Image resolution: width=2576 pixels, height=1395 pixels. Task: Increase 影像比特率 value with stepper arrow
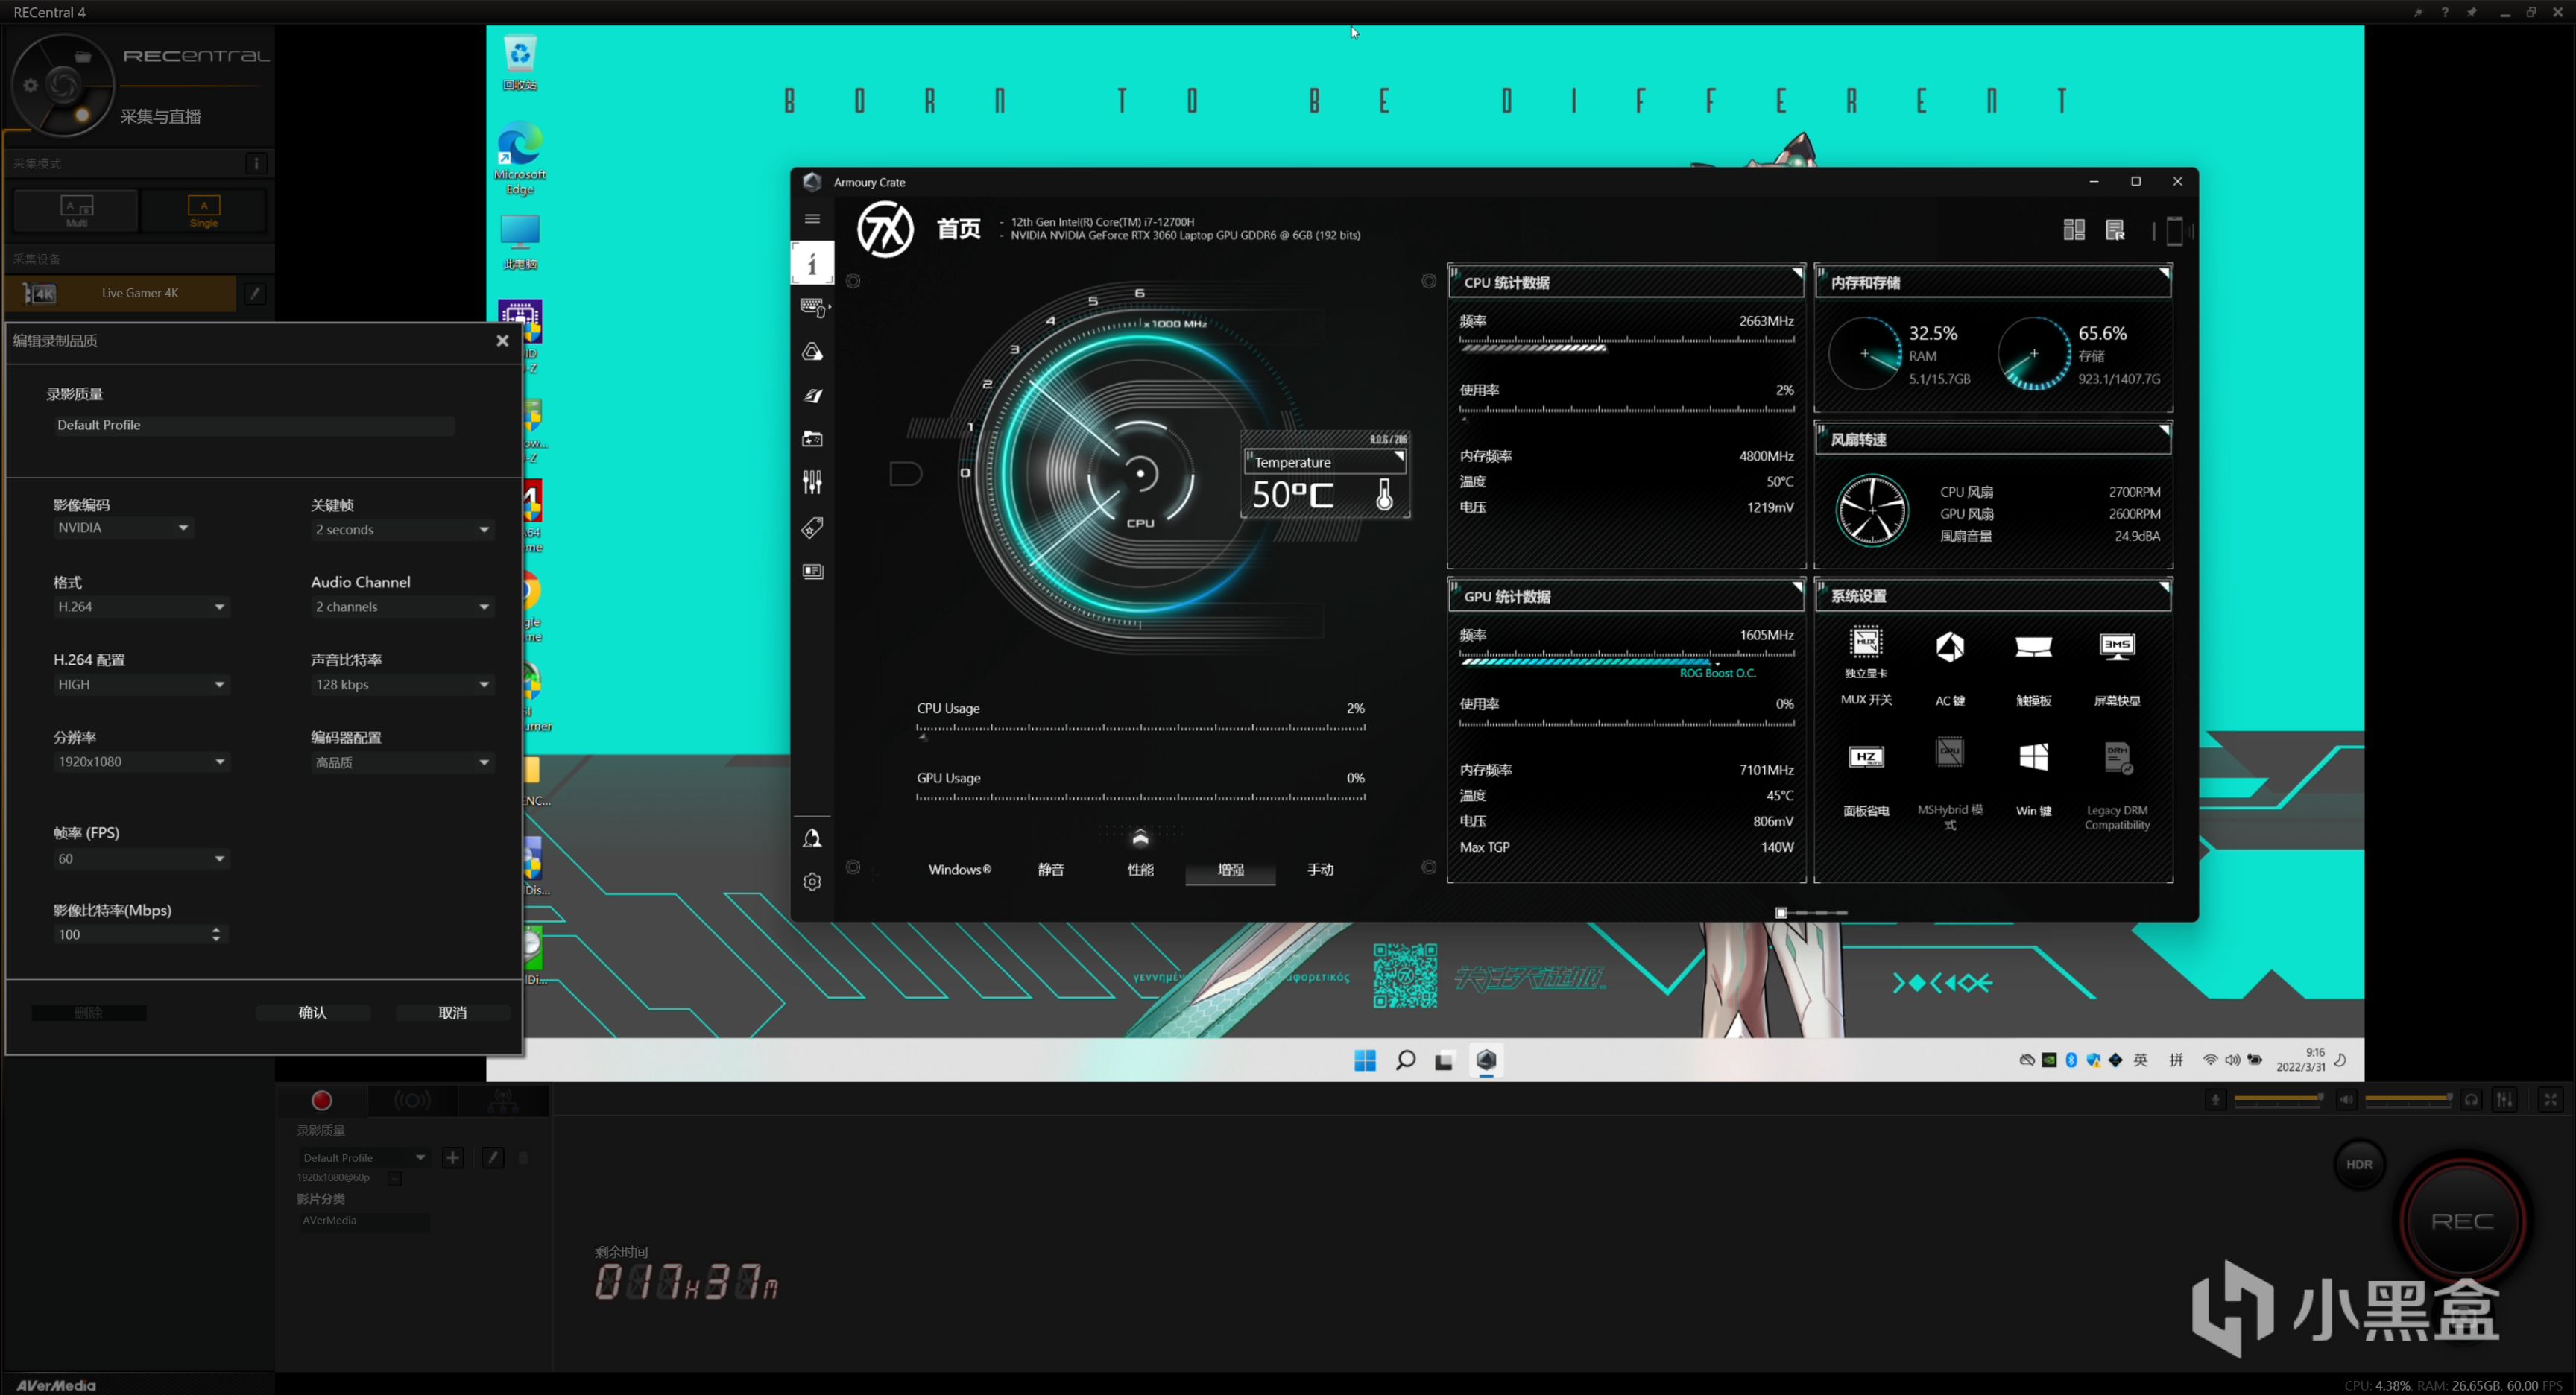(216, 929)
